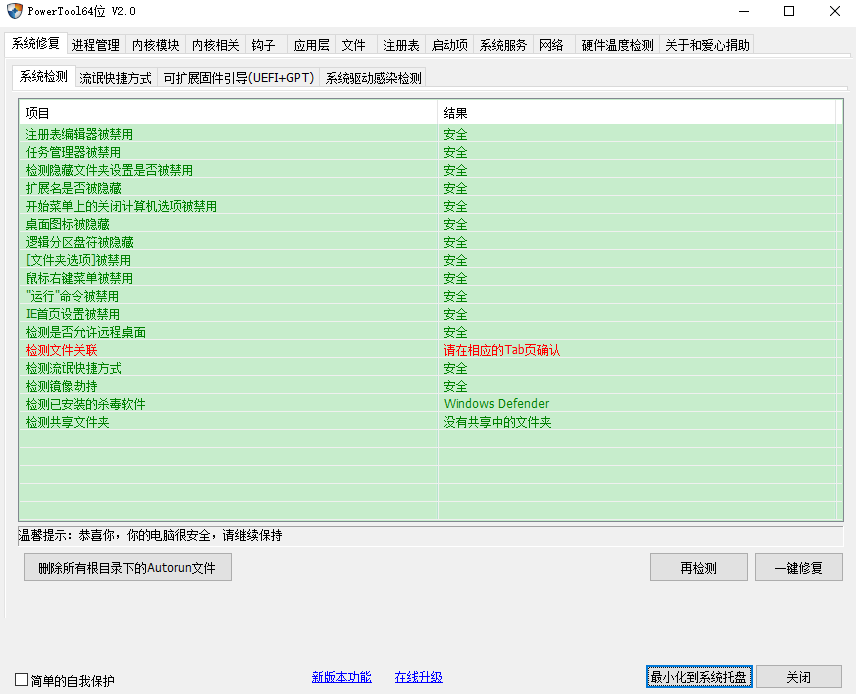Click 最小化到系统托盘 button
The image size is (856, 694).
pyautogui.click(x=699, y=677)
